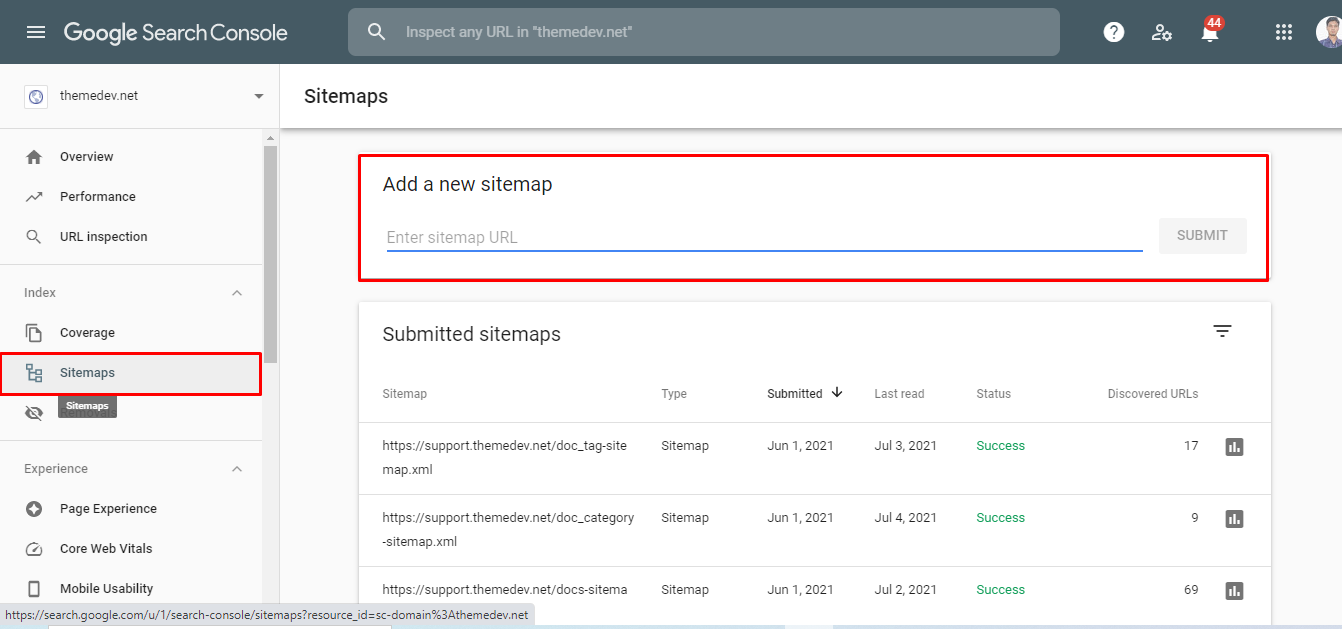Open notifications bell with 44 badge
1342x629 pixels.
(1210, 32)
